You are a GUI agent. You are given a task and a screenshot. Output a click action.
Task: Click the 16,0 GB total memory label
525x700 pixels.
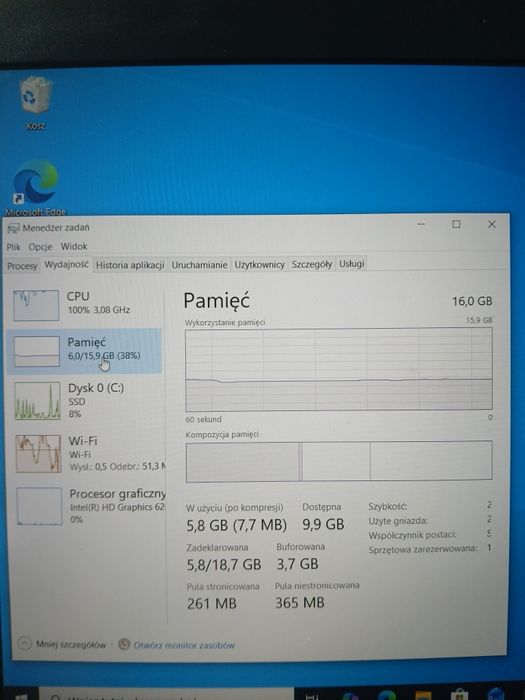pos(472,301)
